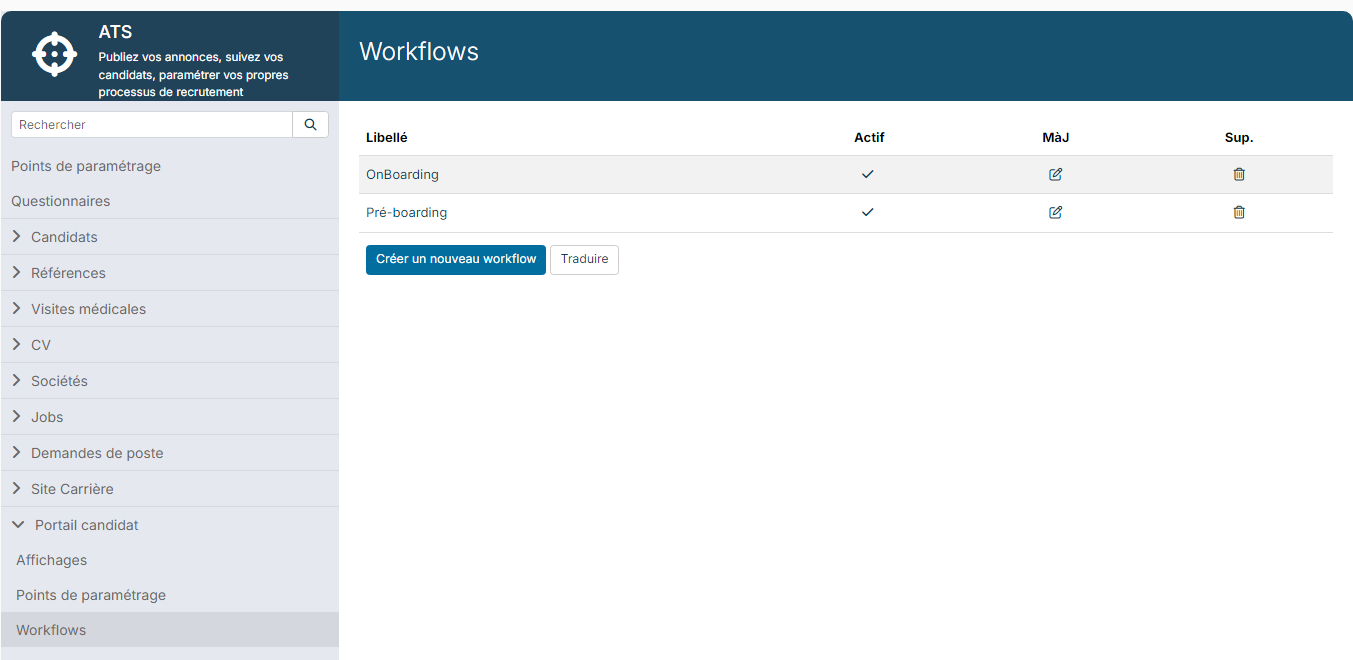This screenshot has width=1353, height=660.
Task: Select the Workflows sidebar item
Action: (169, 630)
